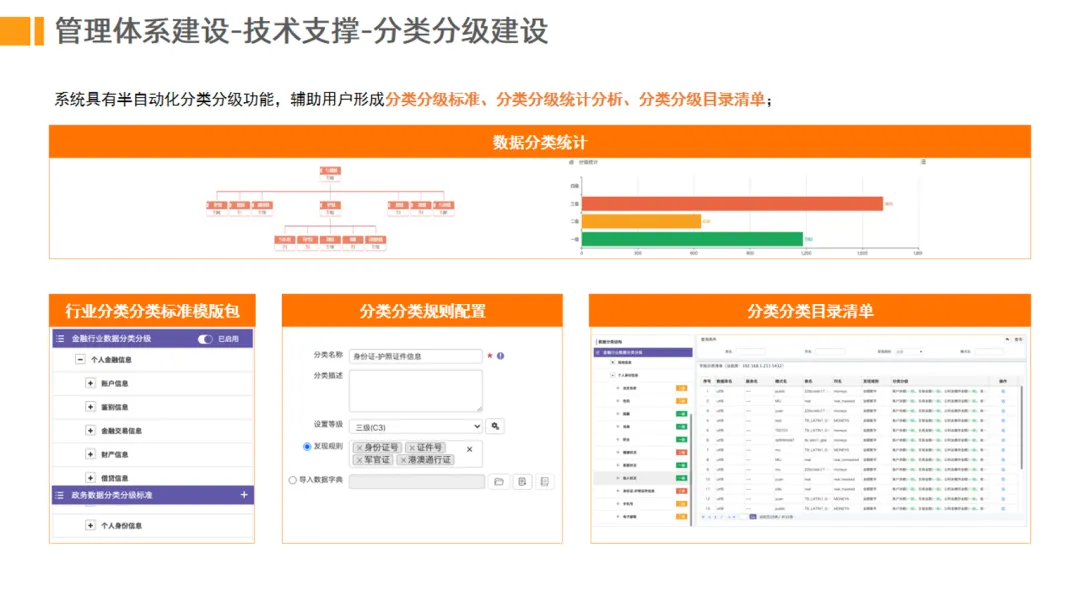The width and height of the screenshot is (1080, 608).
Task: Remove the 身份证号 rule tag
Action: (360, 448)
